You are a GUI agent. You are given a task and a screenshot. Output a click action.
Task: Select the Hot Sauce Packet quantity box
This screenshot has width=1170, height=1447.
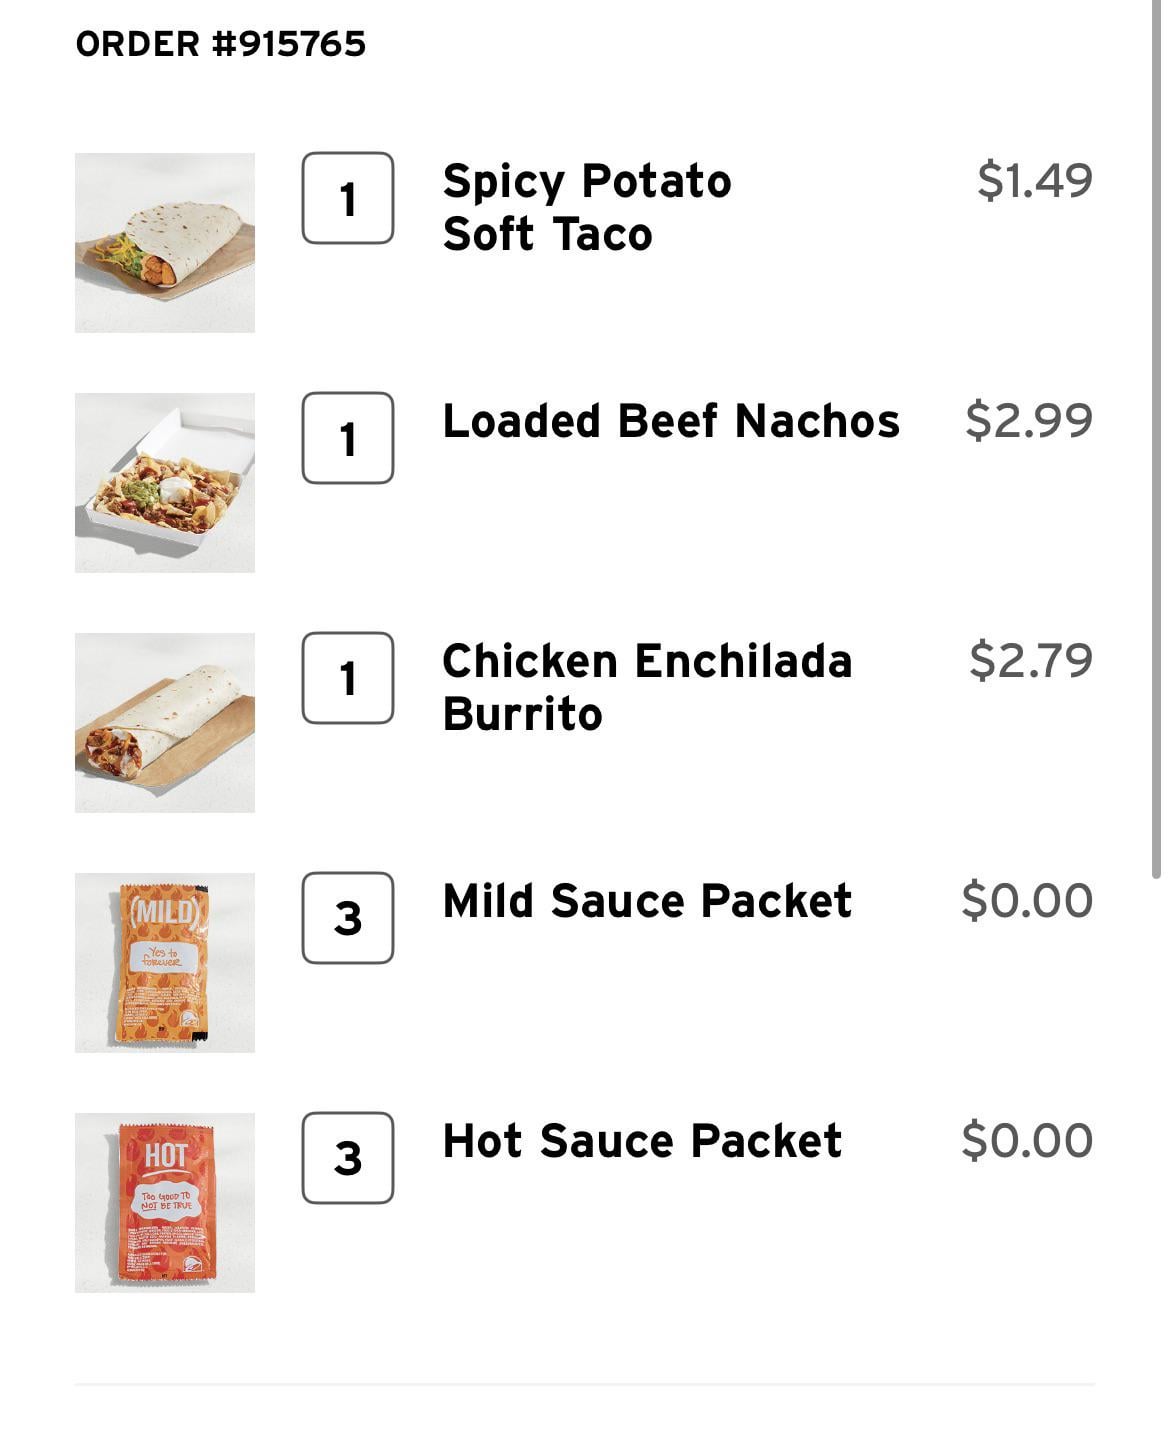tap(348, 1158)
